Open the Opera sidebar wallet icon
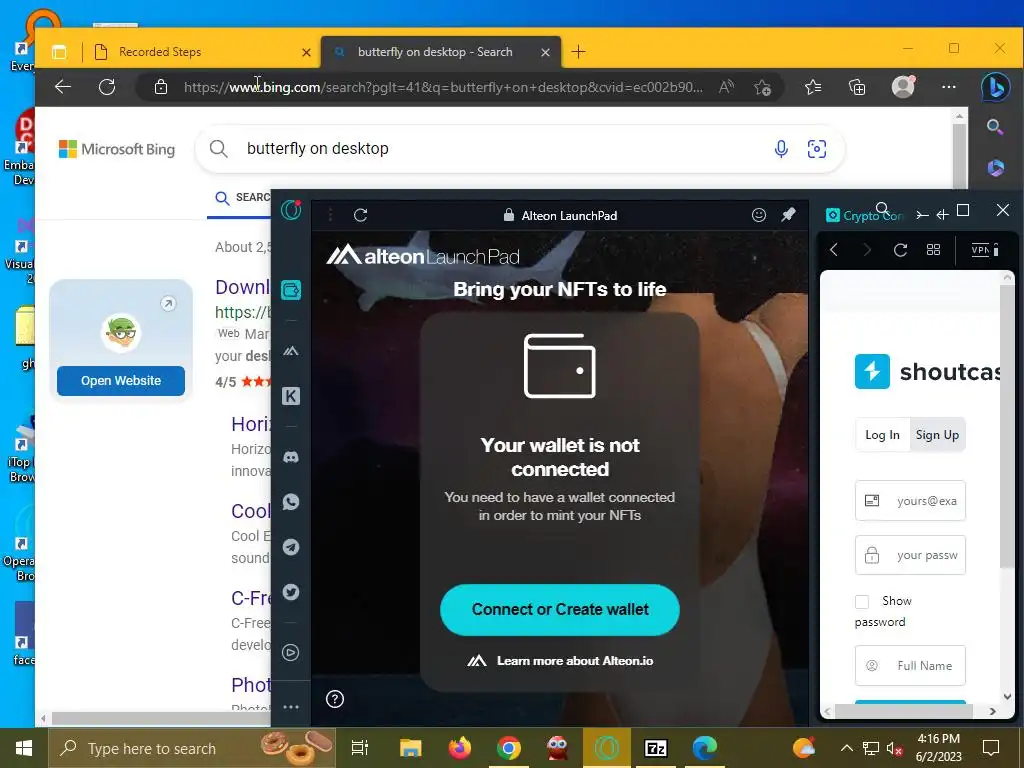The height and width of the screenshot is (768, 1024). 291,289
